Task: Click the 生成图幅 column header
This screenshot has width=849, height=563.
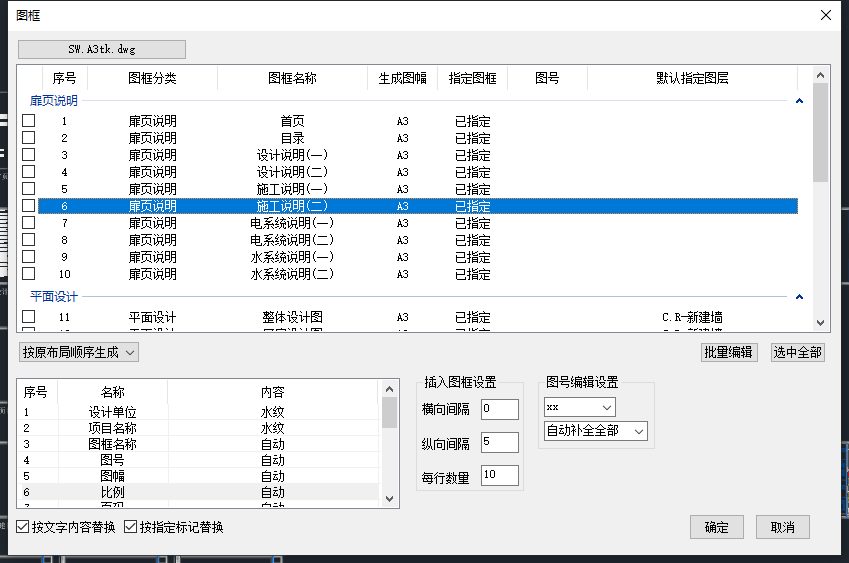Action: pyautogui.click(x=402, y=78)
